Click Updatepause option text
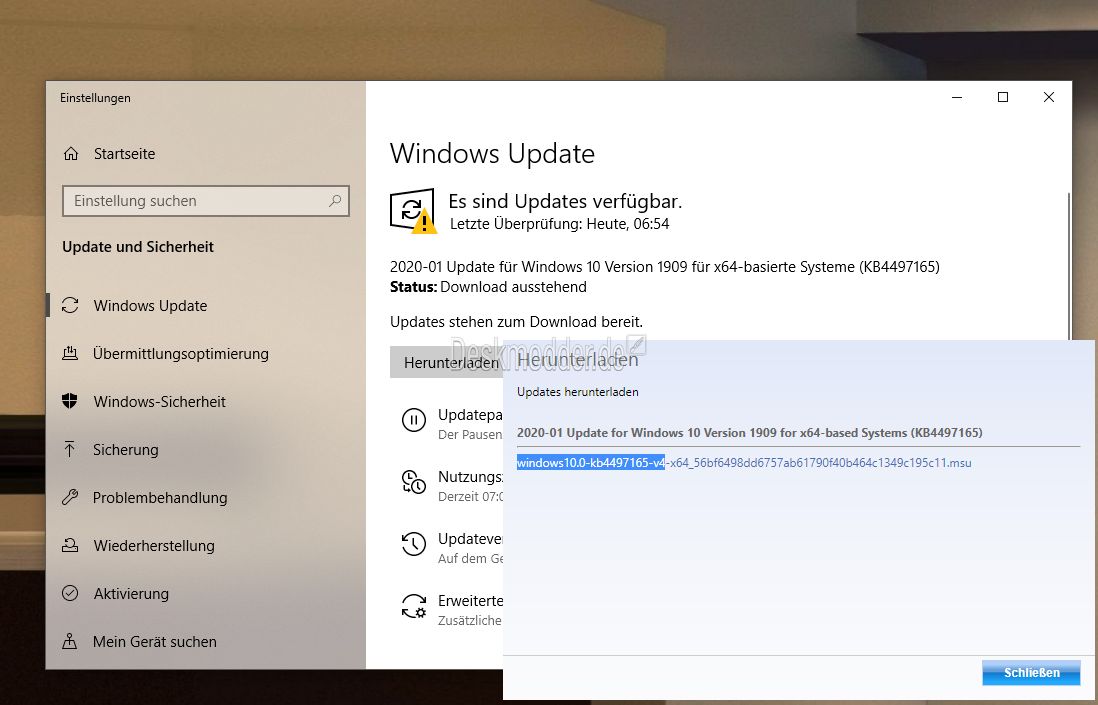 470,414
